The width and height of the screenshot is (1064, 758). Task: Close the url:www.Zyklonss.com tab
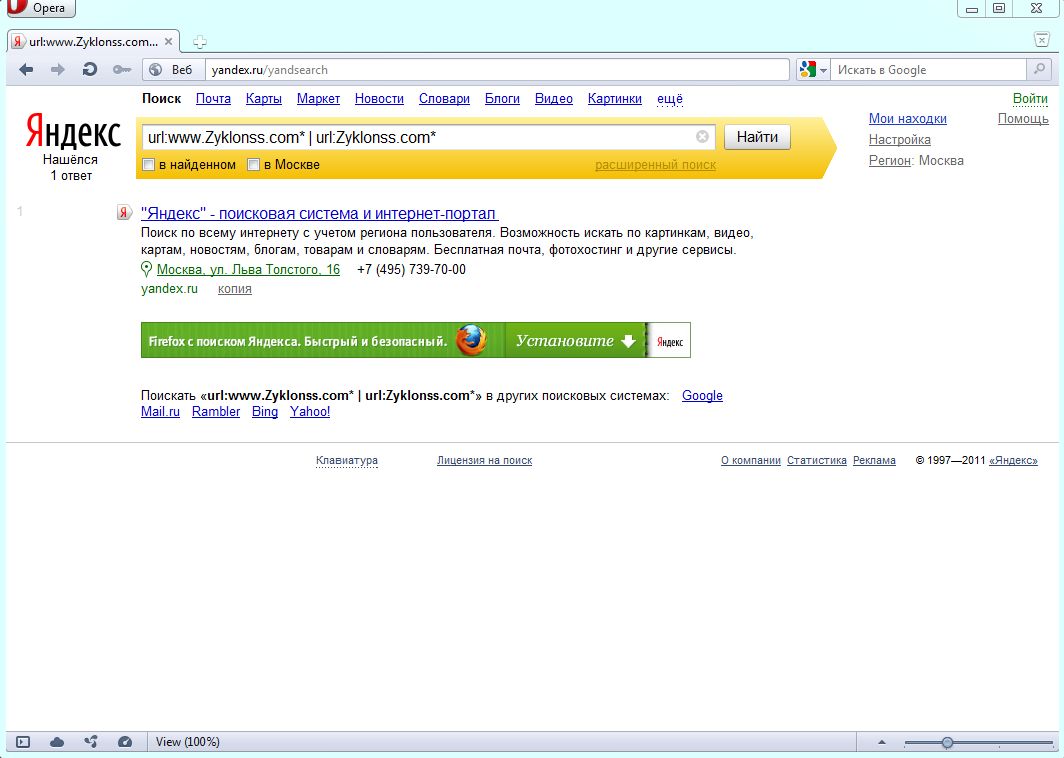168,41
